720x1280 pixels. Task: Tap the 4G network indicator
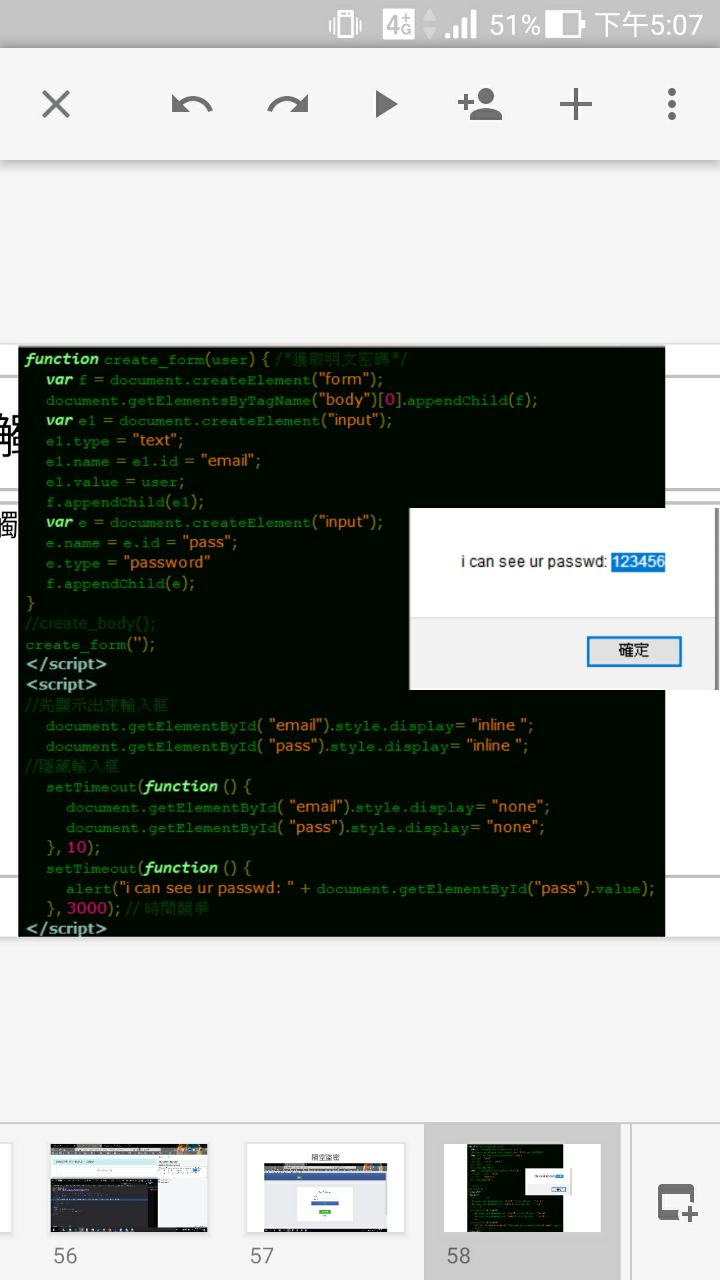(x=399, y=24)
